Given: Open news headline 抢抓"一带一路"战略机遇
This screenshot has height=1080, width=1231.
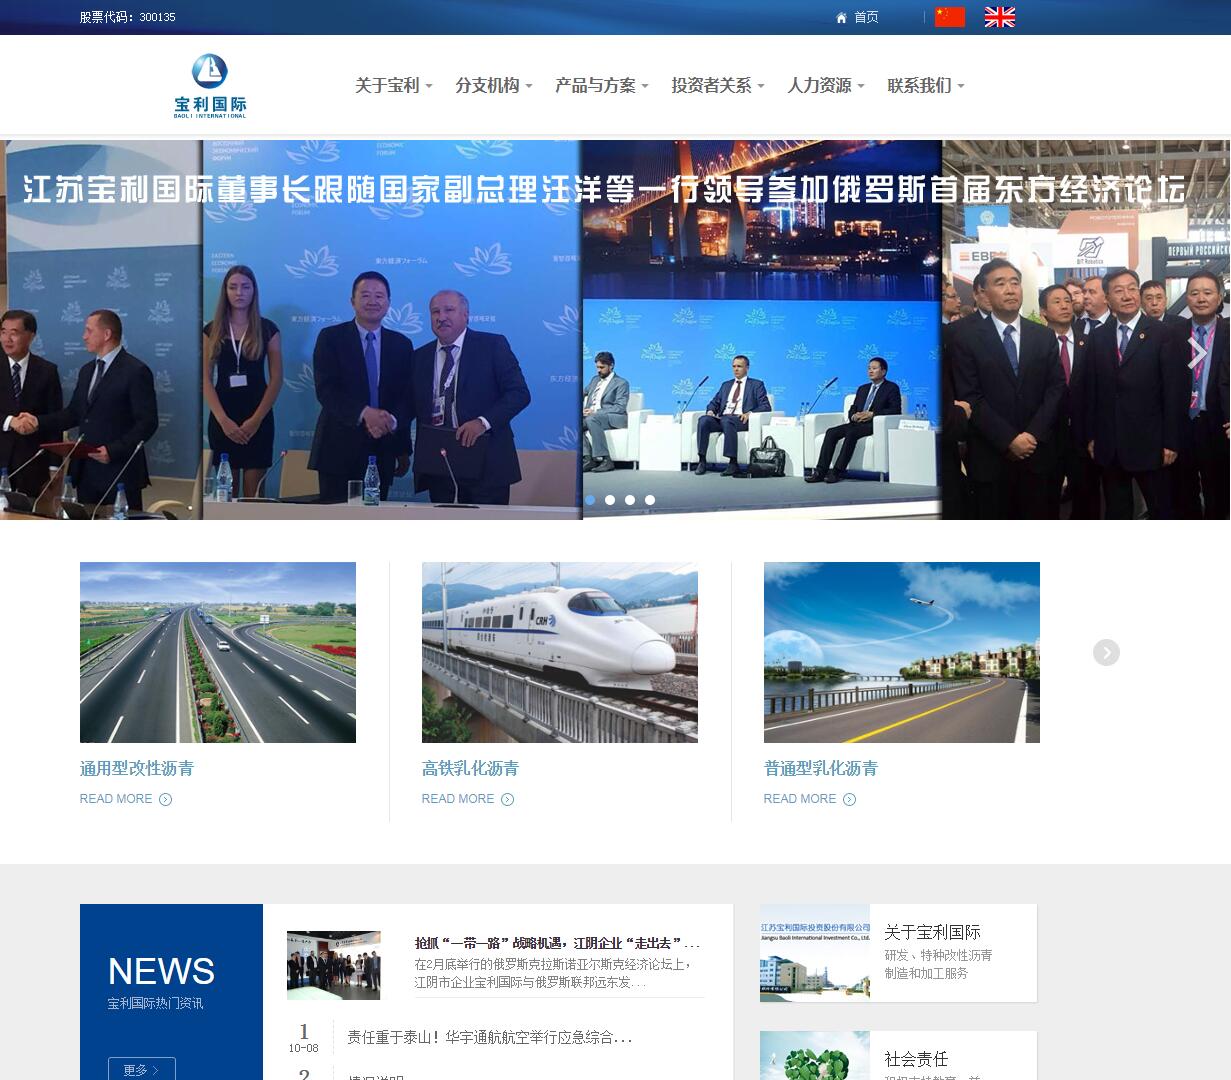Looking at the screenshot, I should coord(557,943).
